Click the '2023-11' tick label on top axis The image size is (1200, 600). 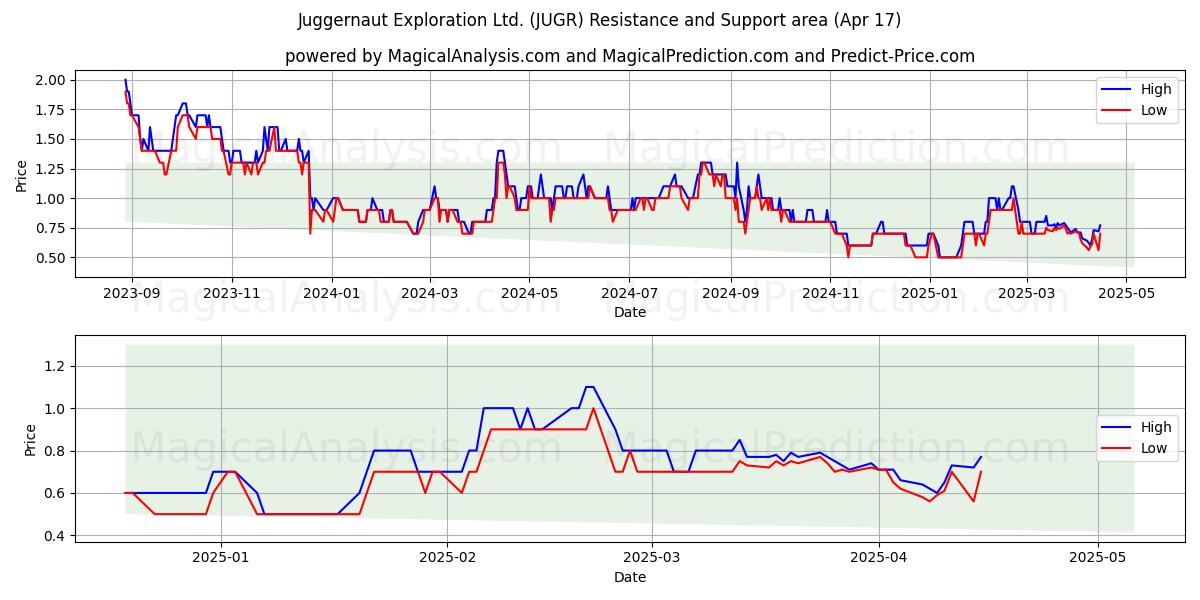tap(232, 294)
